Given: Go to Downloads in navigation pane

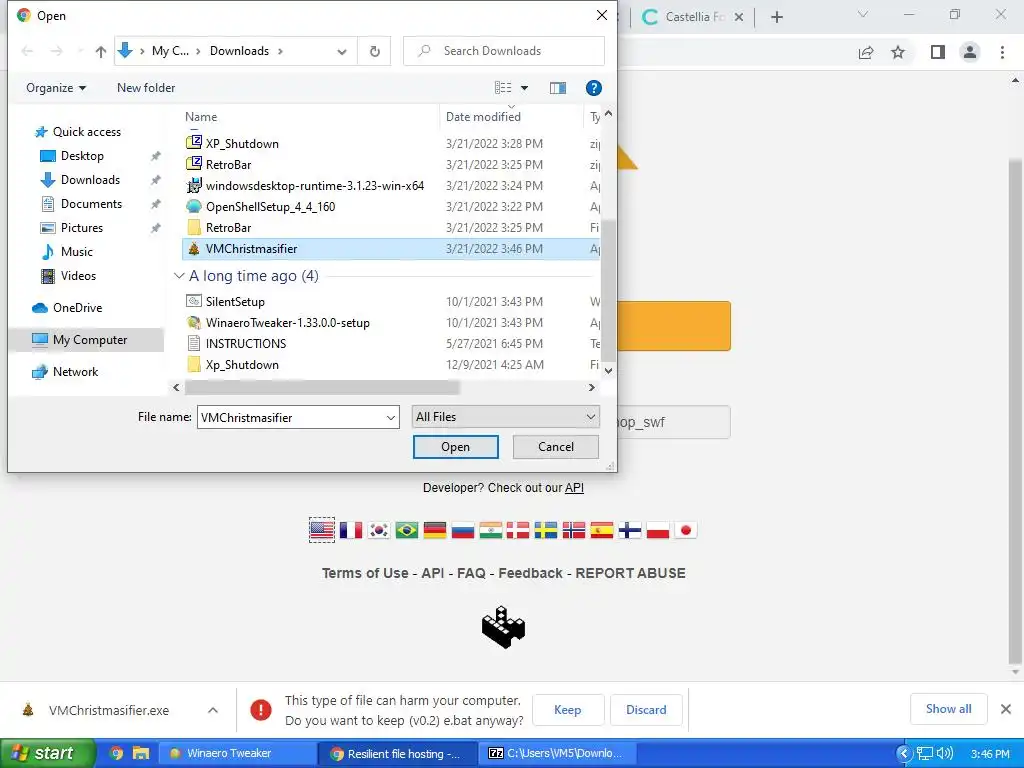Looking at the screenshot, I should click(x=90, y=180).
